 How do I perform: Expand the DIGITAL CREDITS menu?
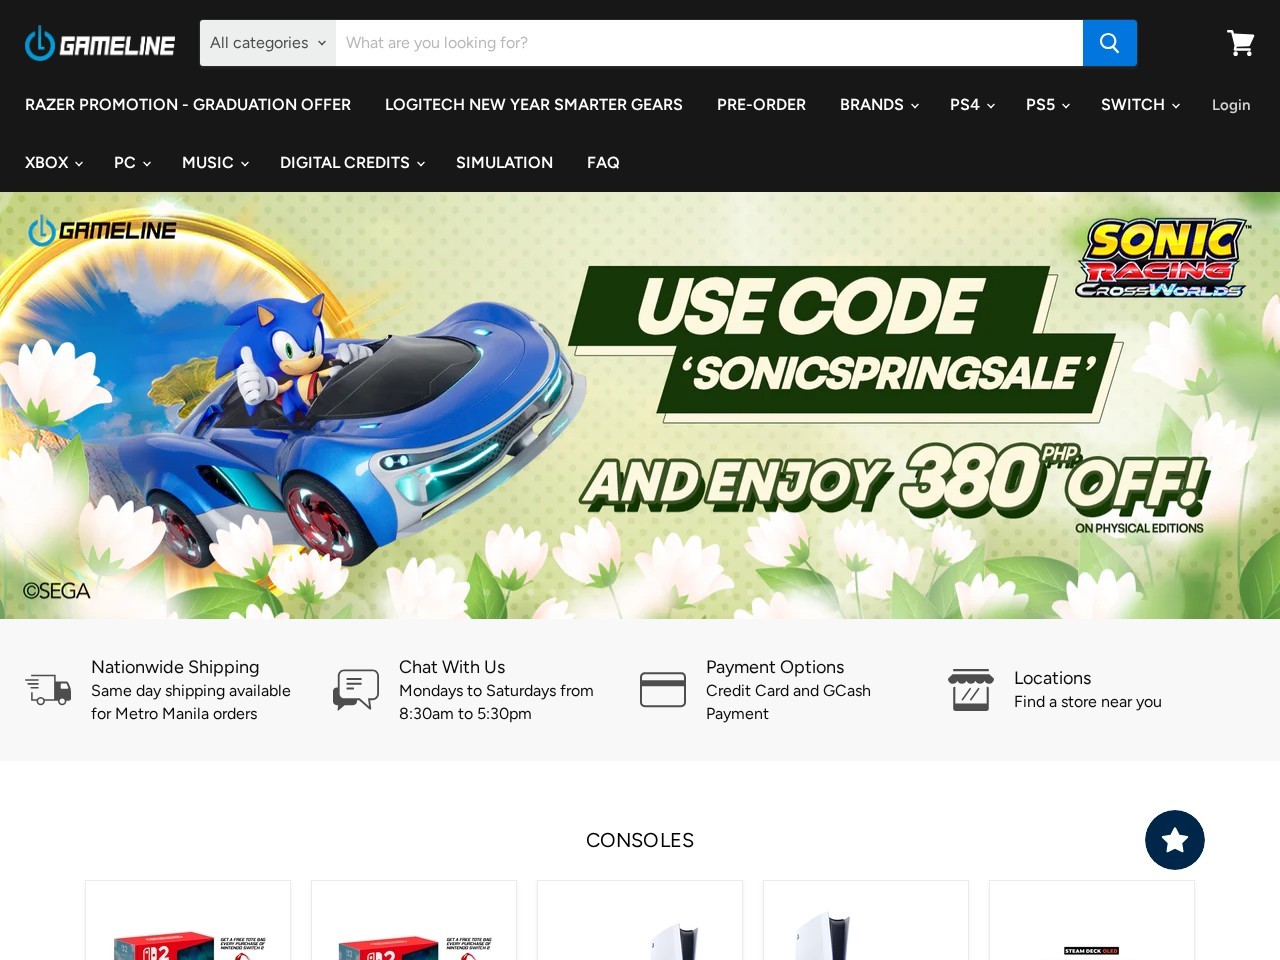click(352, 162)
